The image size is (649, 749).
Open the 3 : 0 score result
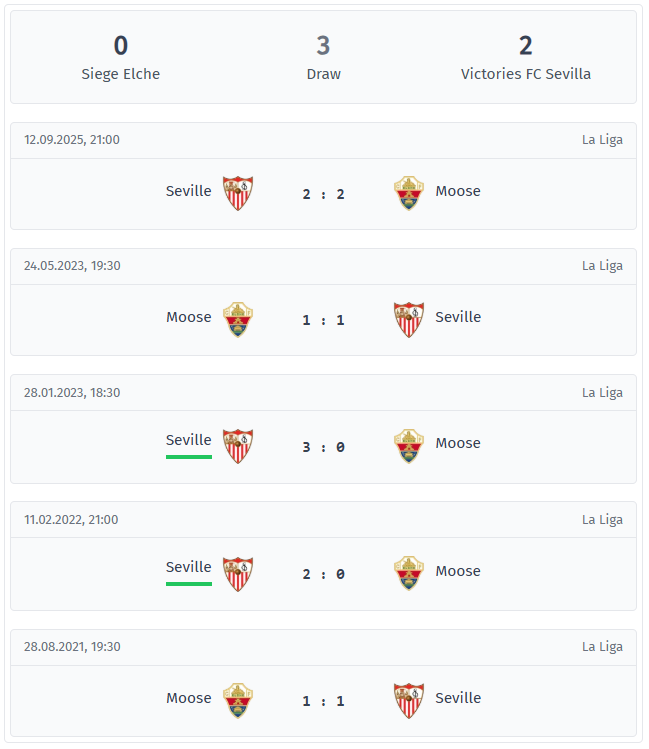click(x=323, y=447)
